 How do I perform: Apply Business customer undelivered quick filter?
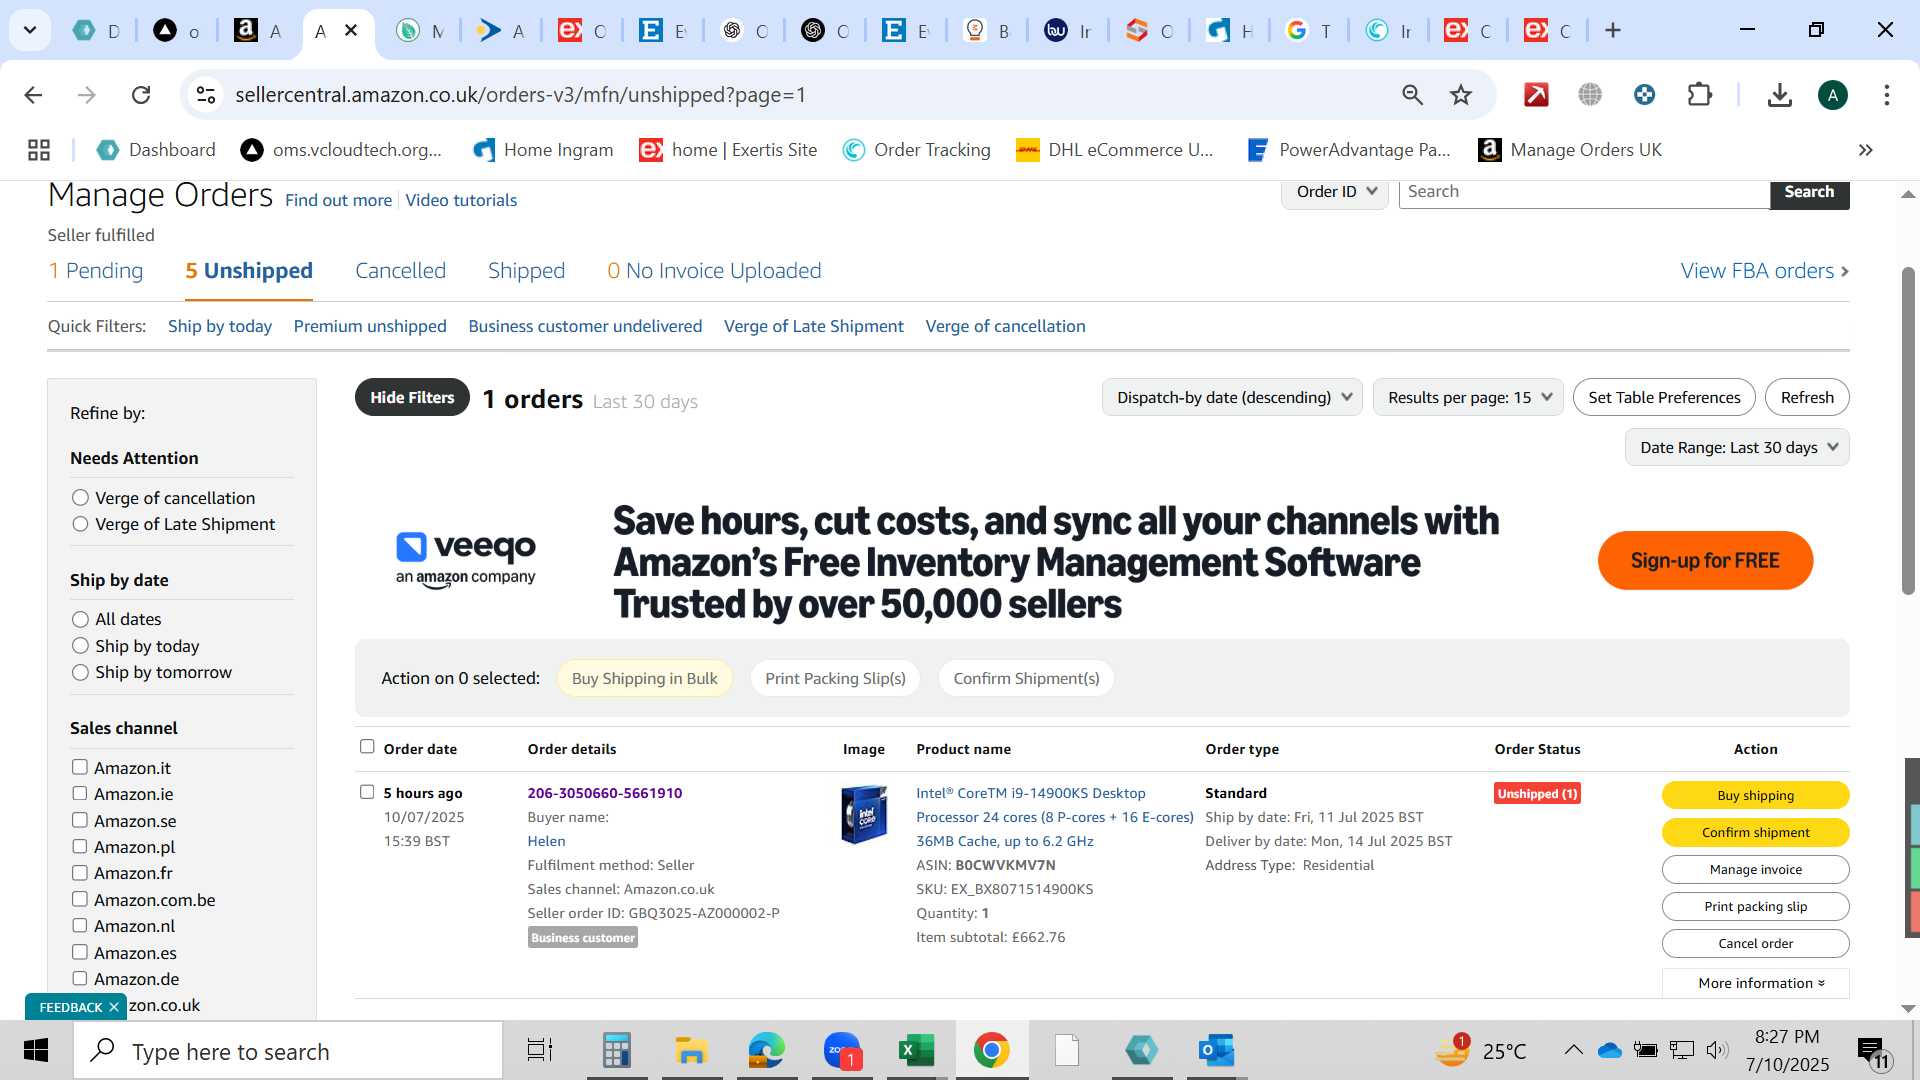(585, 326)
